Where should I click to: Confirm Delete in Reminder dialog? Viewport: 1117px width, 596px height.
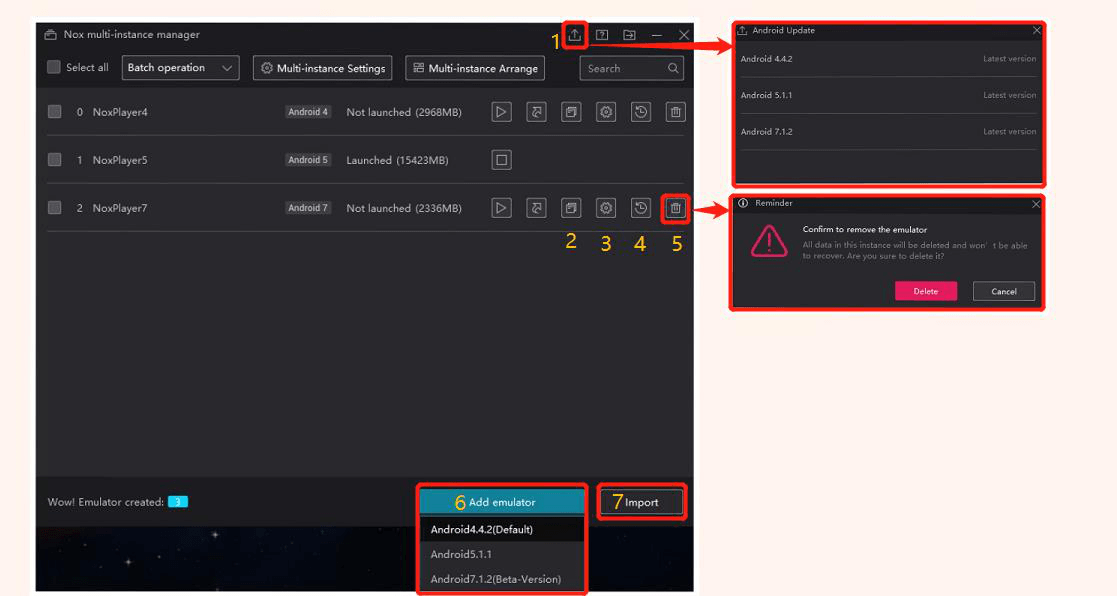point(925,291)
